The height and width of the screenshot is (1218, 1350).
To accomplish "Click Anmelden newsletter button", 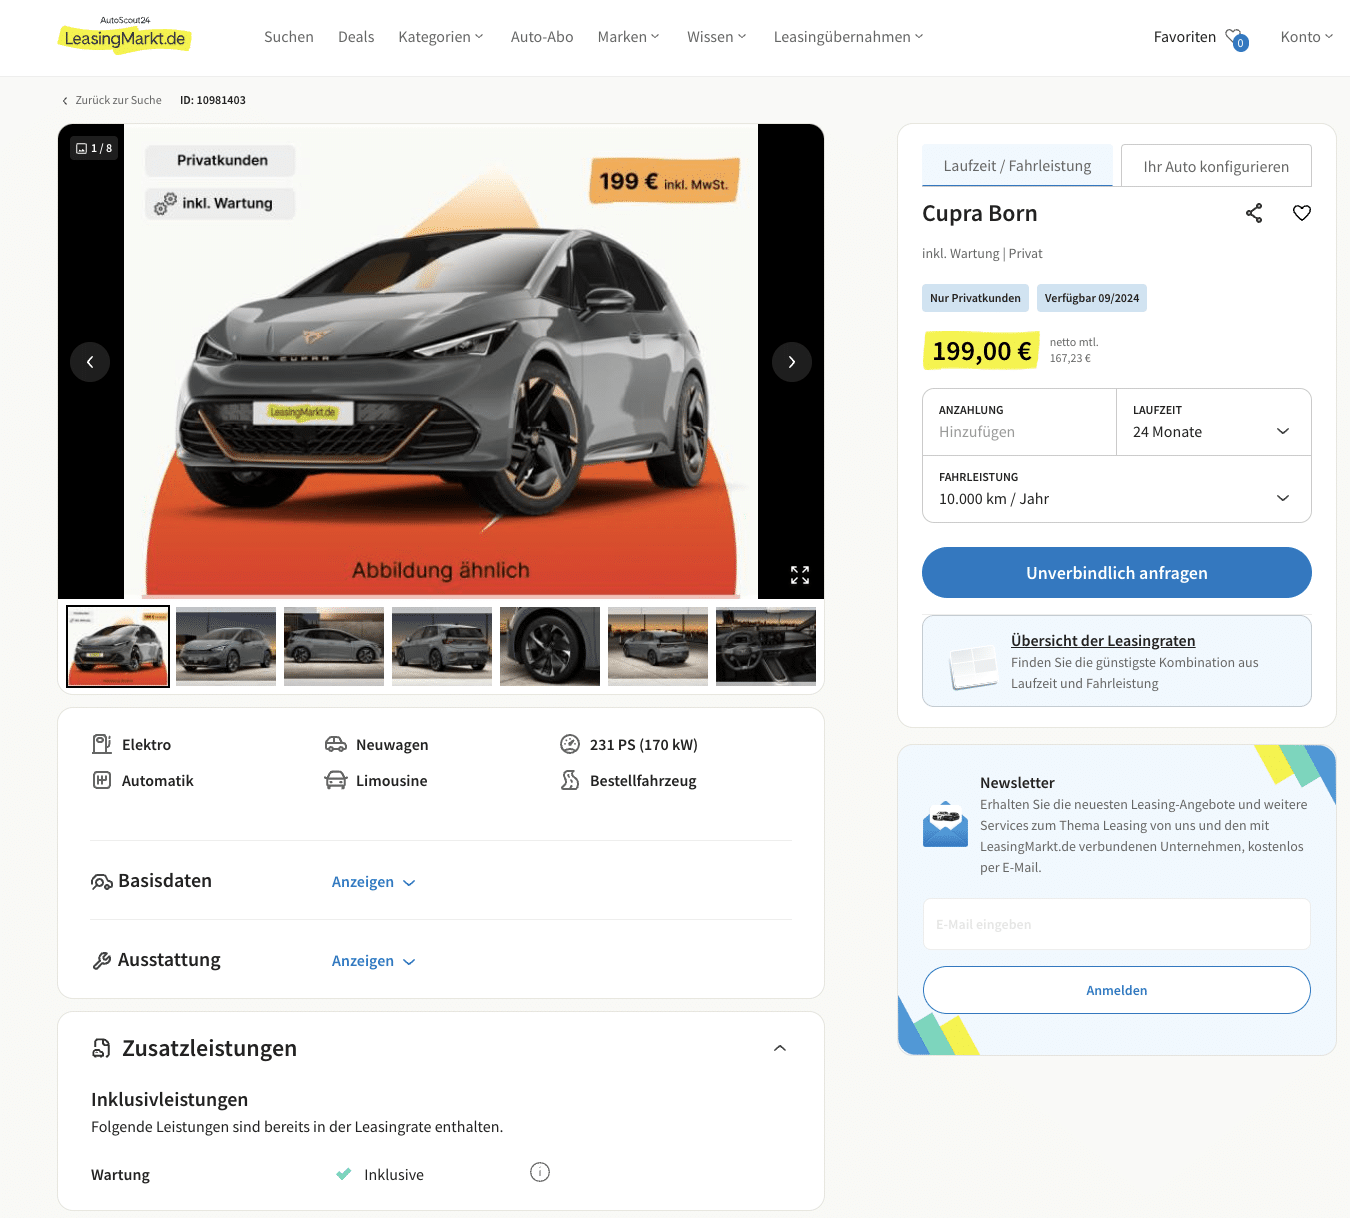I will click(x=1116, y=990).
